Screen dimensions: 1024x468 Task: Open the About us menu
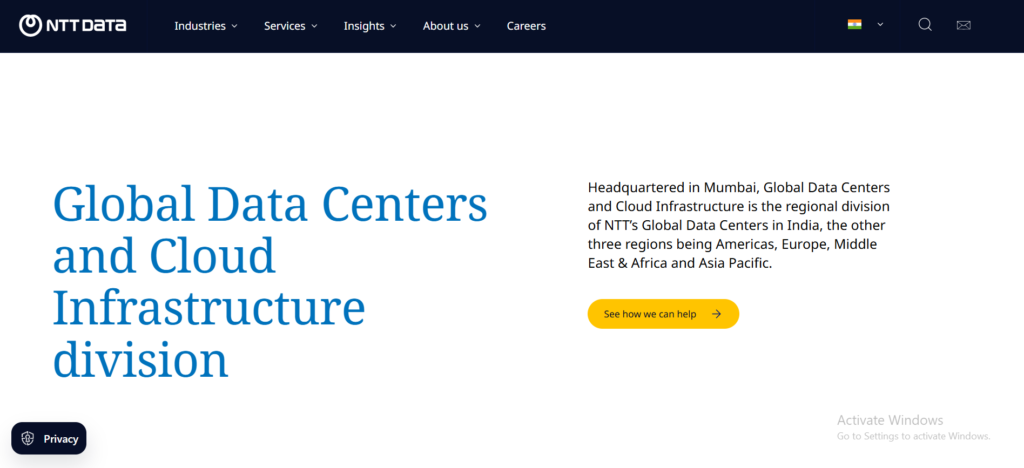[x=451, y=26]
